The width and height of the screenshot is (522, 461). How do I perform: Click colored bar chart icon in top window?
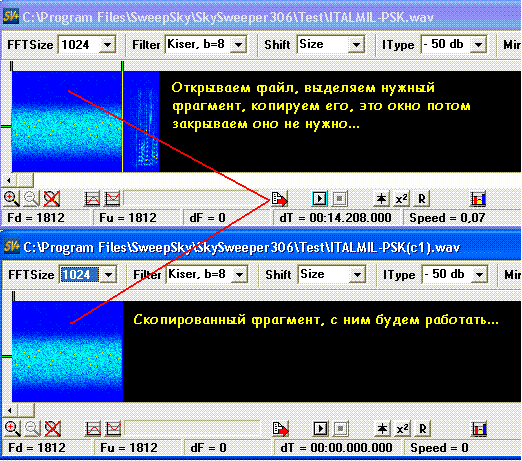coord(478,199)
